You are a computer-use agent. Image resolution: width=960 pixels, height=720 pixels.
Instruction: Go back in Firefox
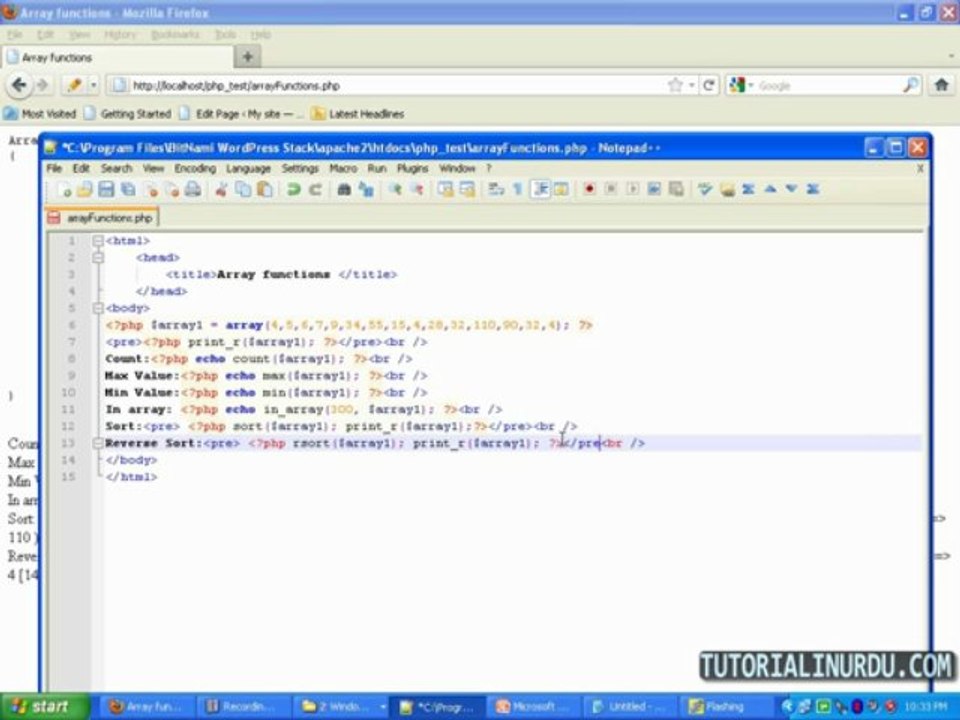pos(19,85)
